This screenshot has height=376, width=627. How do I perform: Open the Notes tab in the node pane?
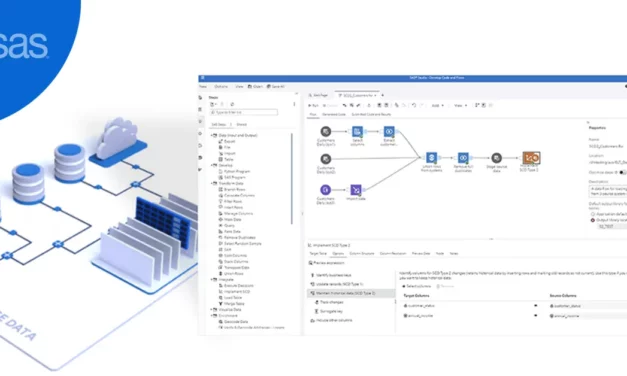click(454, 254)
